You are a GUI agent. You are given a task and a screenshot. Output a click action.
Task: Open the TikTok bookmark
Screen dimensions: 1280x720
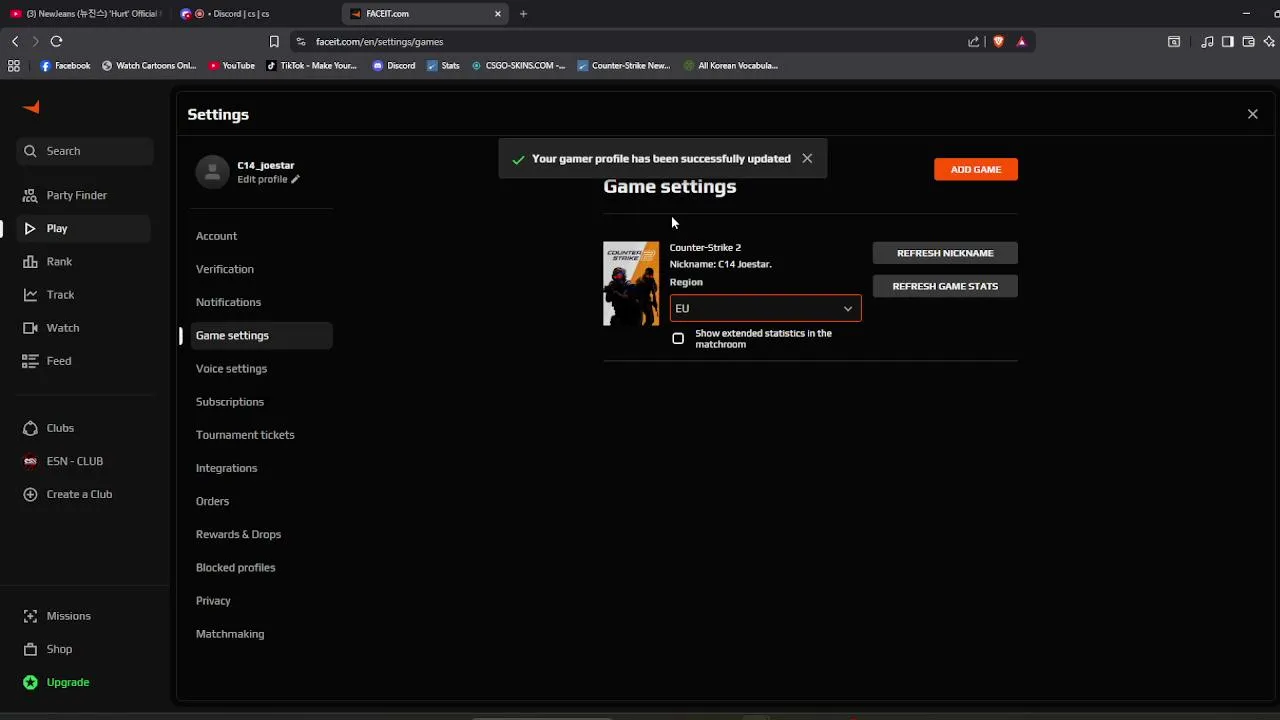pos(311,65)
